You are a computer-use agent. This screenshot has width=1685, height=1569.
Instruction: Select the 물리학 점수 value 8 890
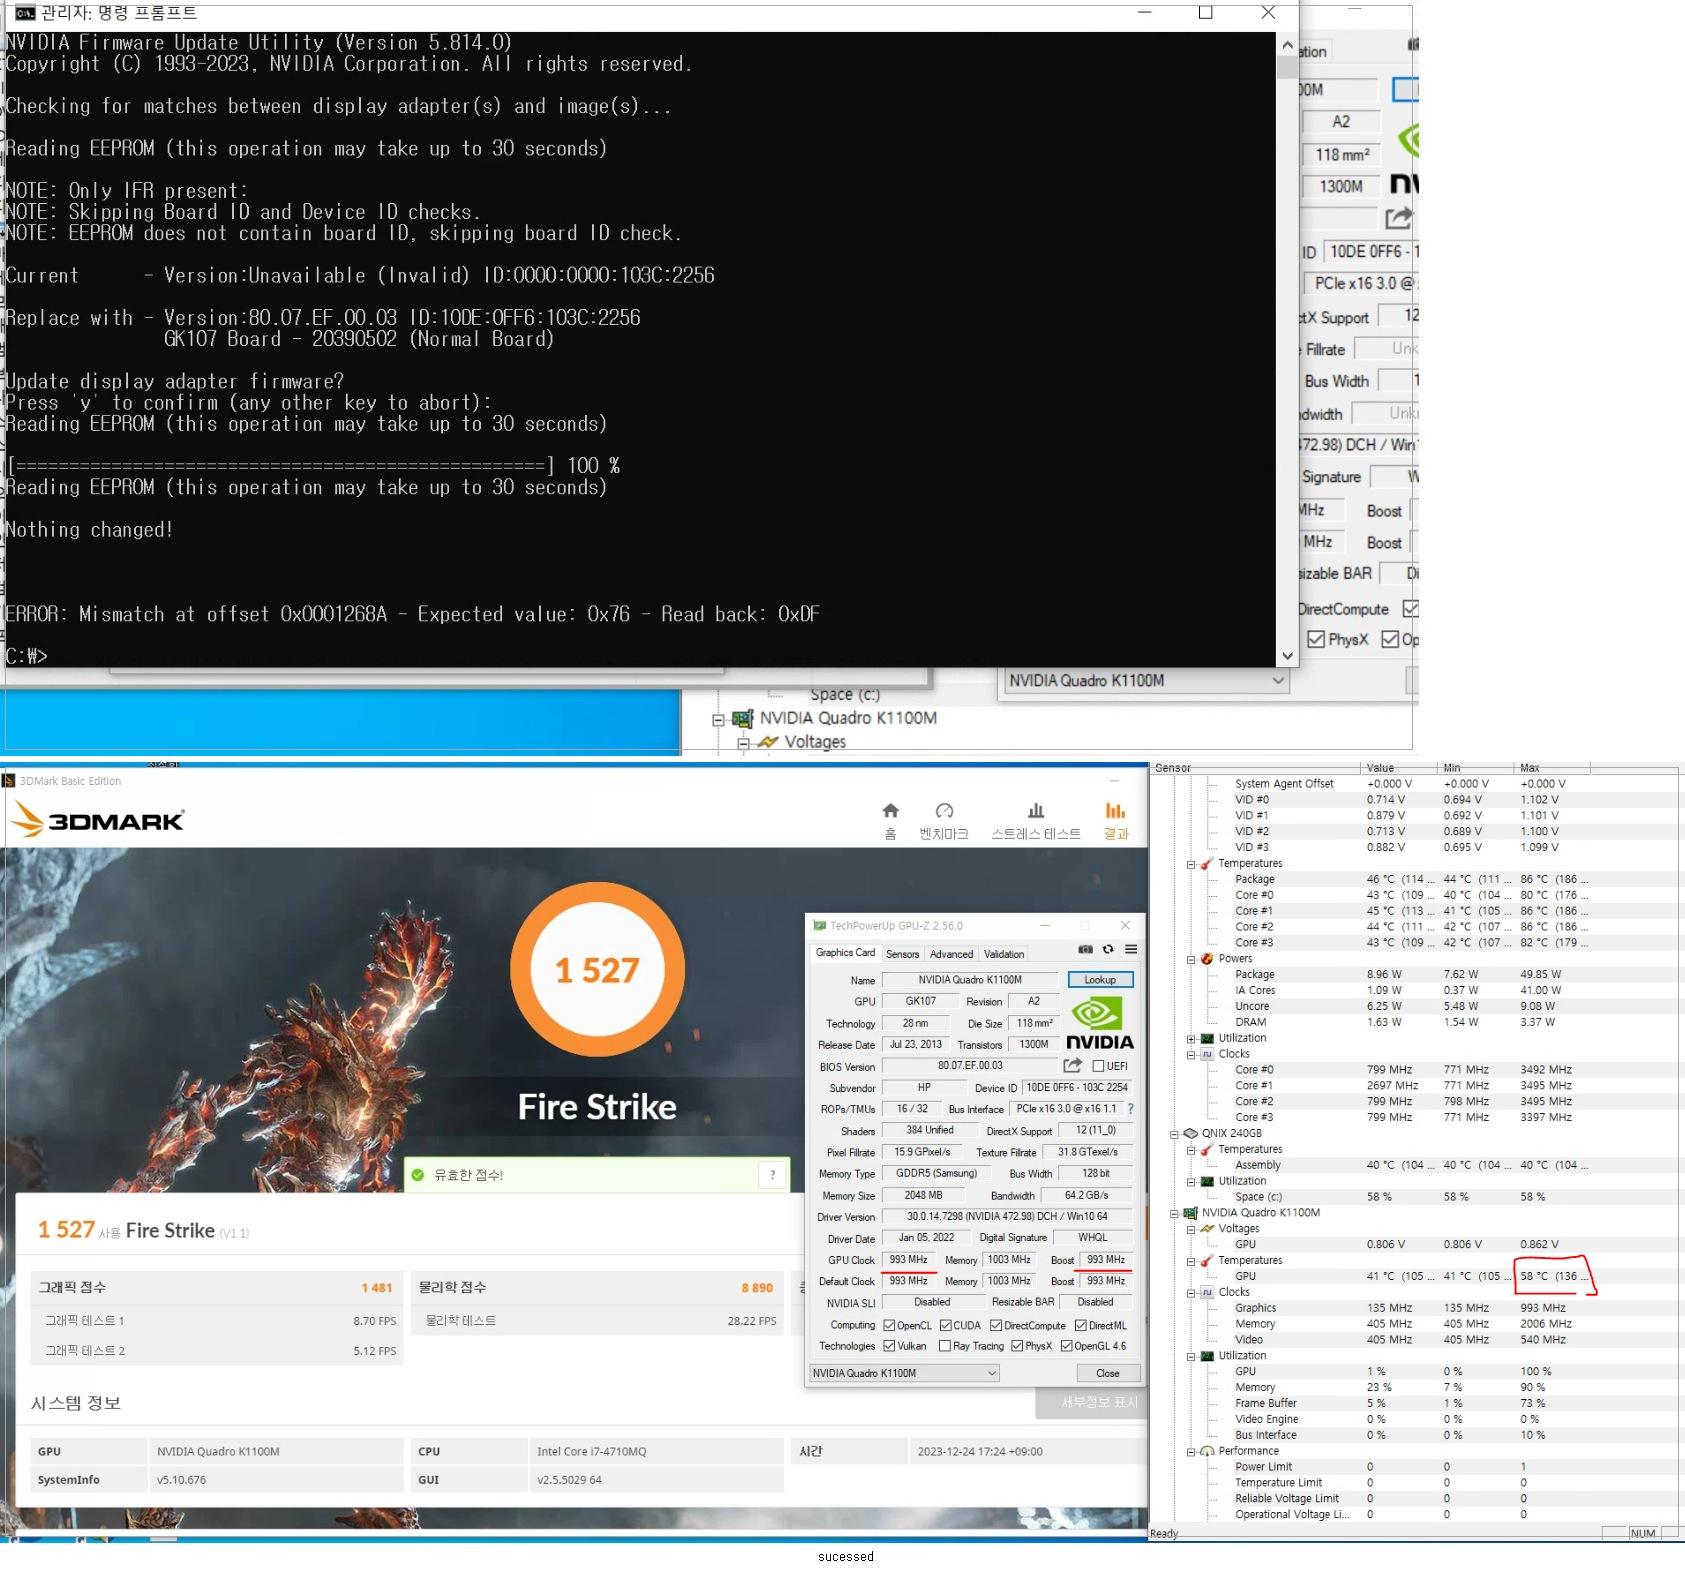(x=756, y=1288)
